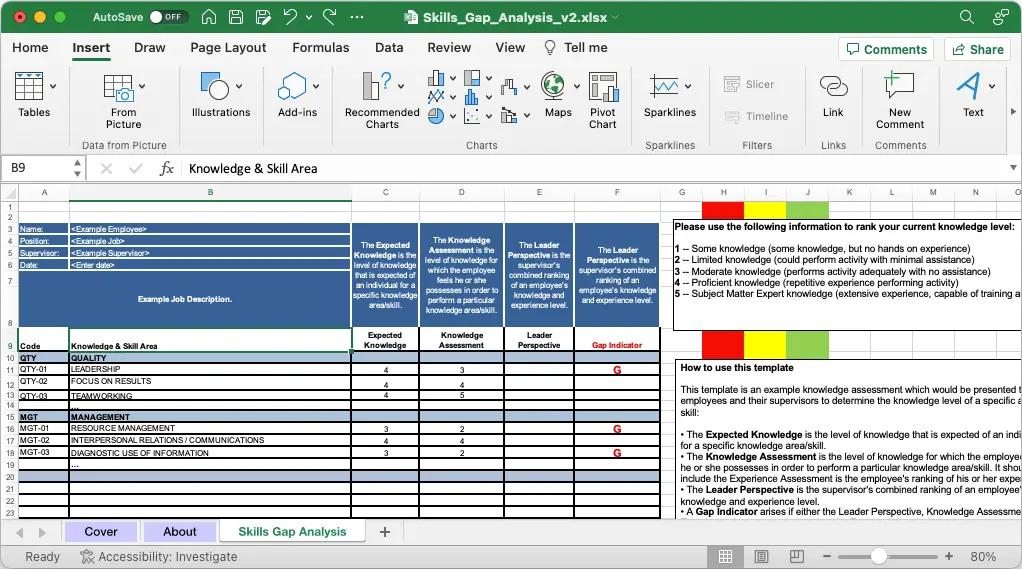Open Recommended Charts
This screenshot has width=1022, height=569.
pyautogui.click(x=382, y=101)
